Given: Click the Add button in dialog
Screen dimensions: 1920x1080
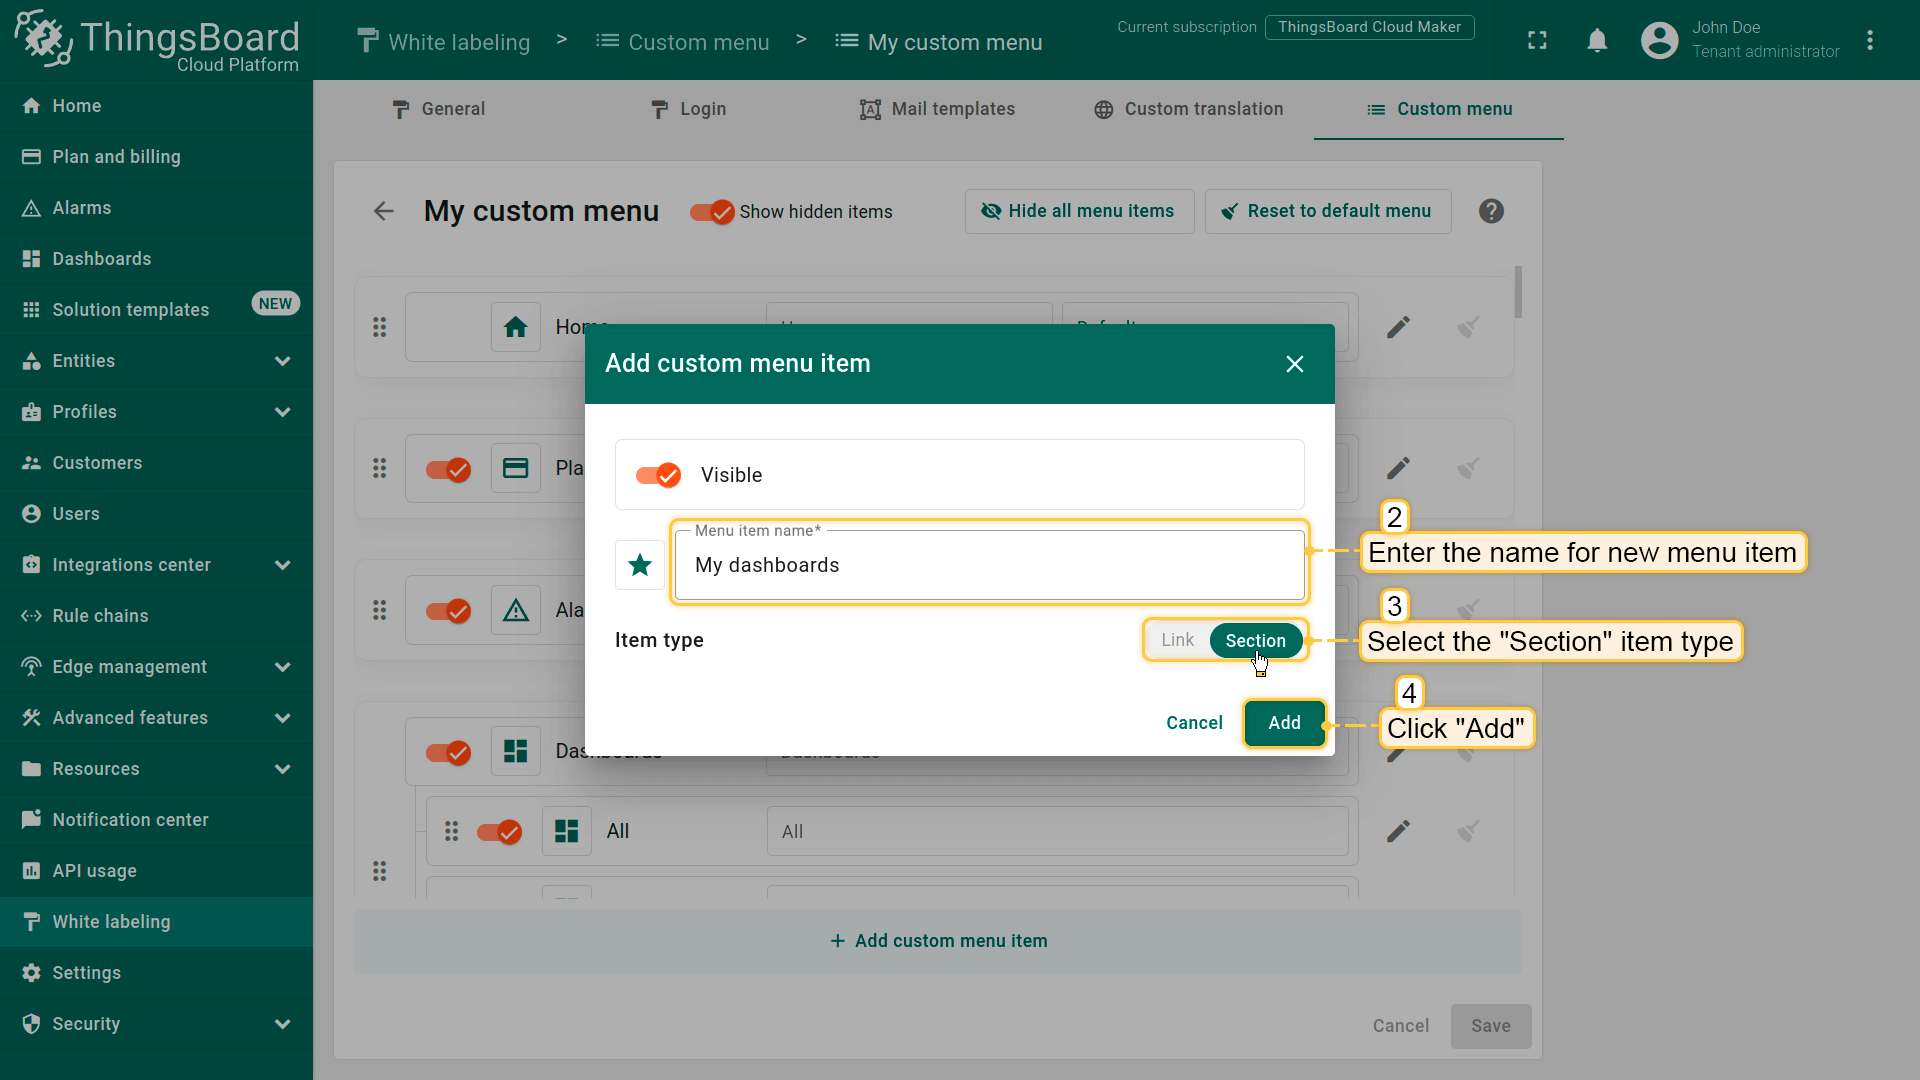Looking at the screenshot, I should 1284,723.
